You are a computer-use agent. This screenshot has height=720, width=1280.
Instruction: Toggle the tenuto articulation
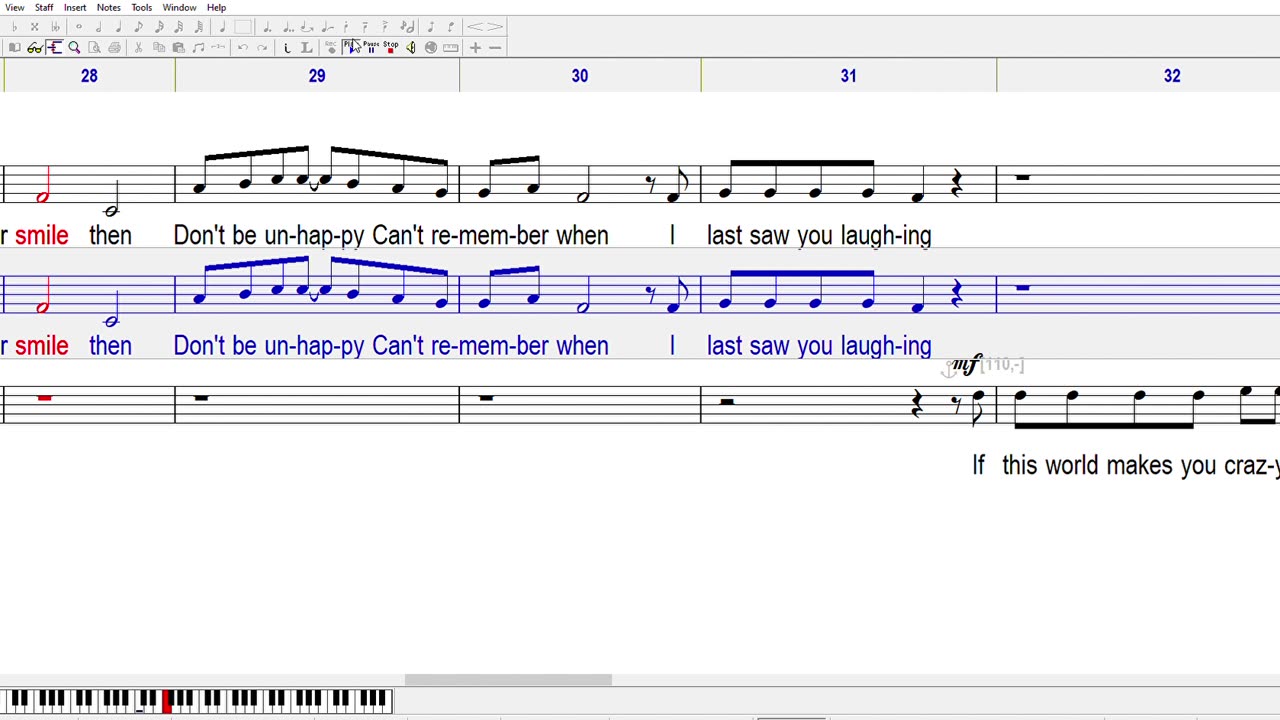[366, 27]
